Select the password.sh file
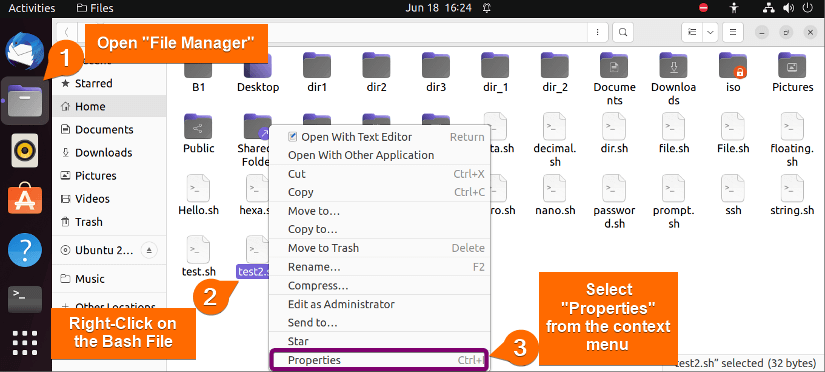Image resolution: width=825 pixels, height=372 pixels. [614, 202]
